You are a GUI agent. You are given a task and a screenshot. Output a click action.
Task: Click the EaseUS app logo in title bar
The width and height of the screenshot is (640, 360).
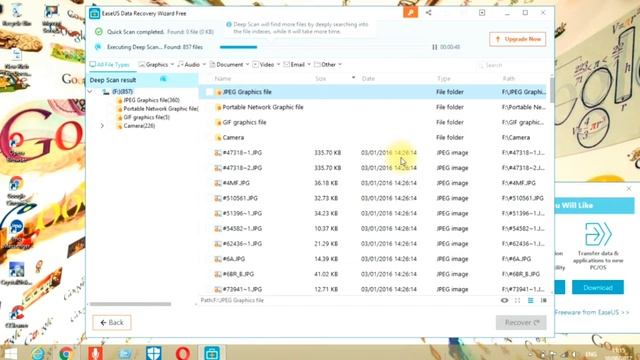[94, 13]
